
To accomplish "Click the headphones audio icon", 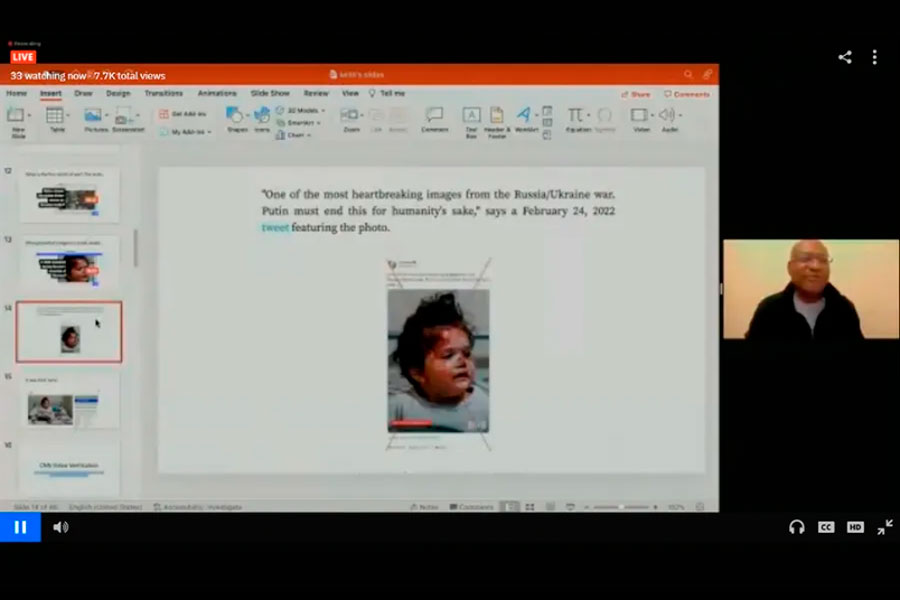I will pyautogui.click(x=796, y=527).
